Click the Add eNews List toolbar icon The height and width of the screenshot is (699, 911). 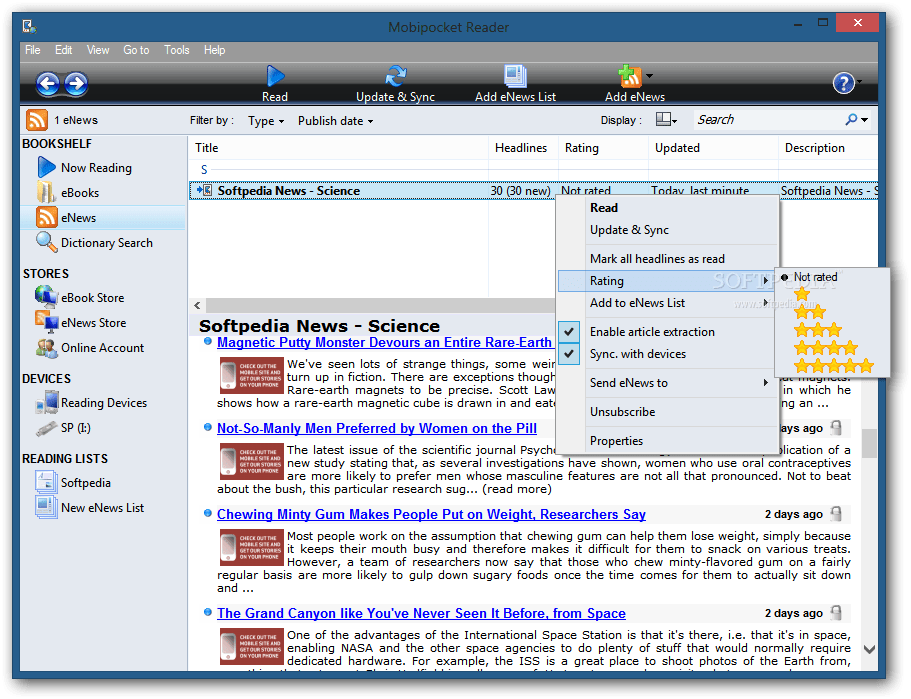point(515,76)
